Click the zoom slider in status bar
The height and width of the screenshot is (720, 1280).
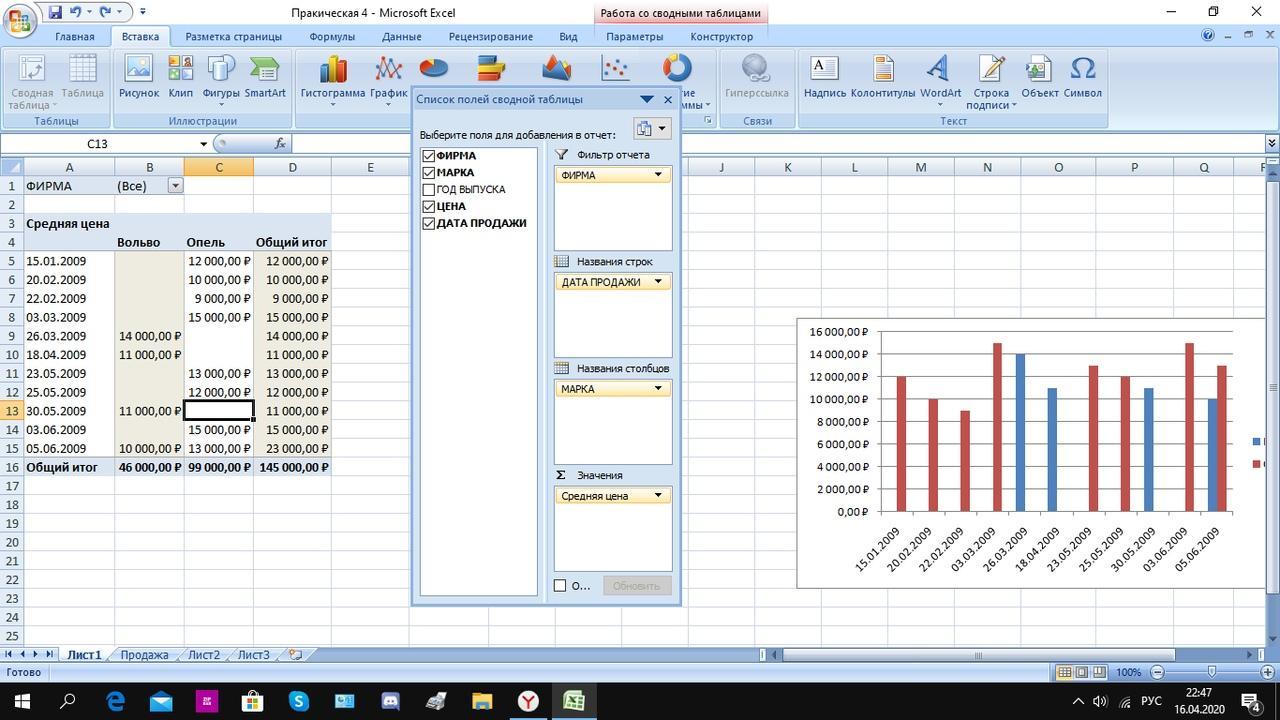[x=1211, y=672]
